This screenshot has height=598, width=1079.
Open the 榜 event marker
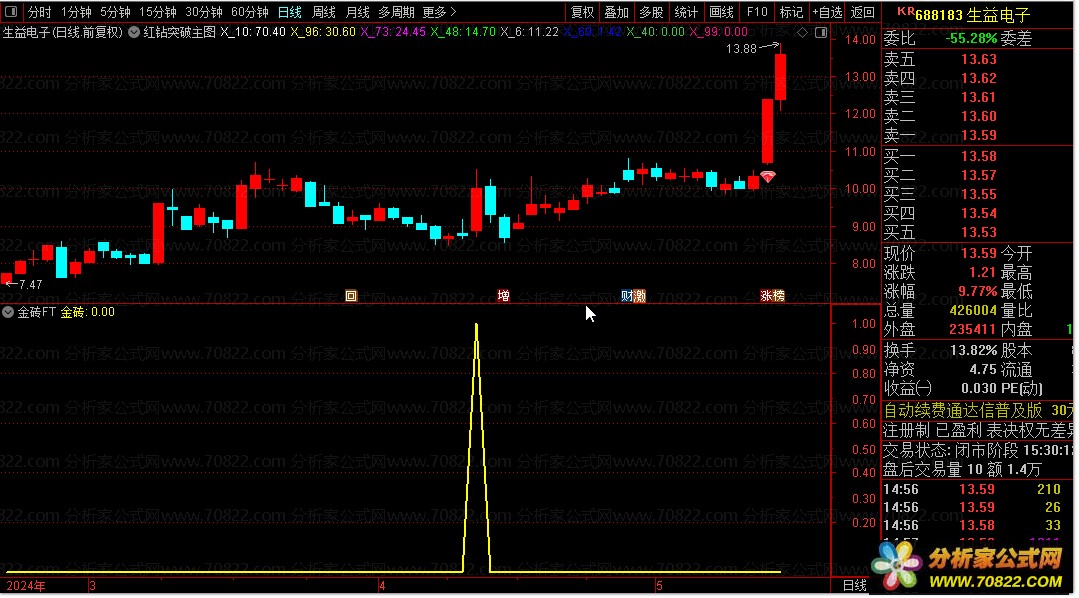778,296
